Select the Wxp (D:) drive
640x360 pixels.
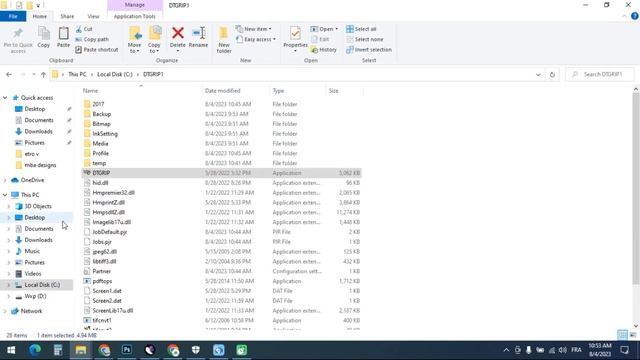tap(36, 296)
